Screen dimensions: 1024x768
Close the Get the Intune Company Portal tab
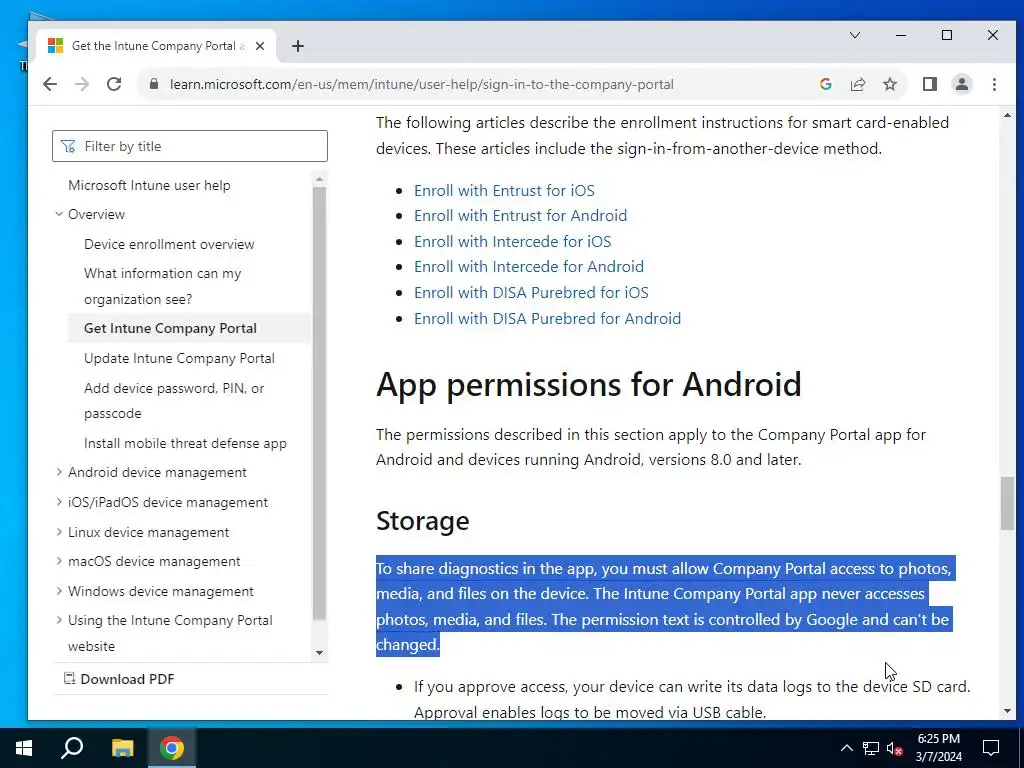pyautogui.click(x=260, y=46)
